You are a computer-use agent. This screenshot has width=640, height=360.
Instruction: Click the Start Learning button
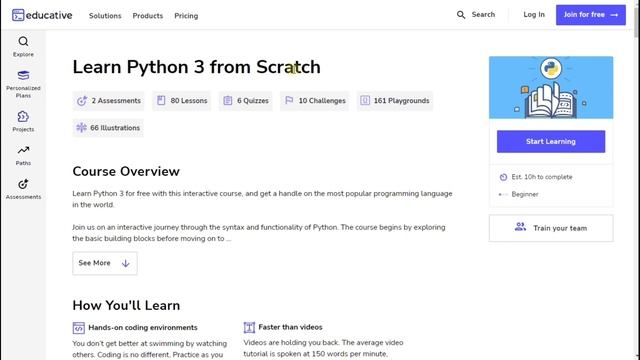click(x=551, y=142)
